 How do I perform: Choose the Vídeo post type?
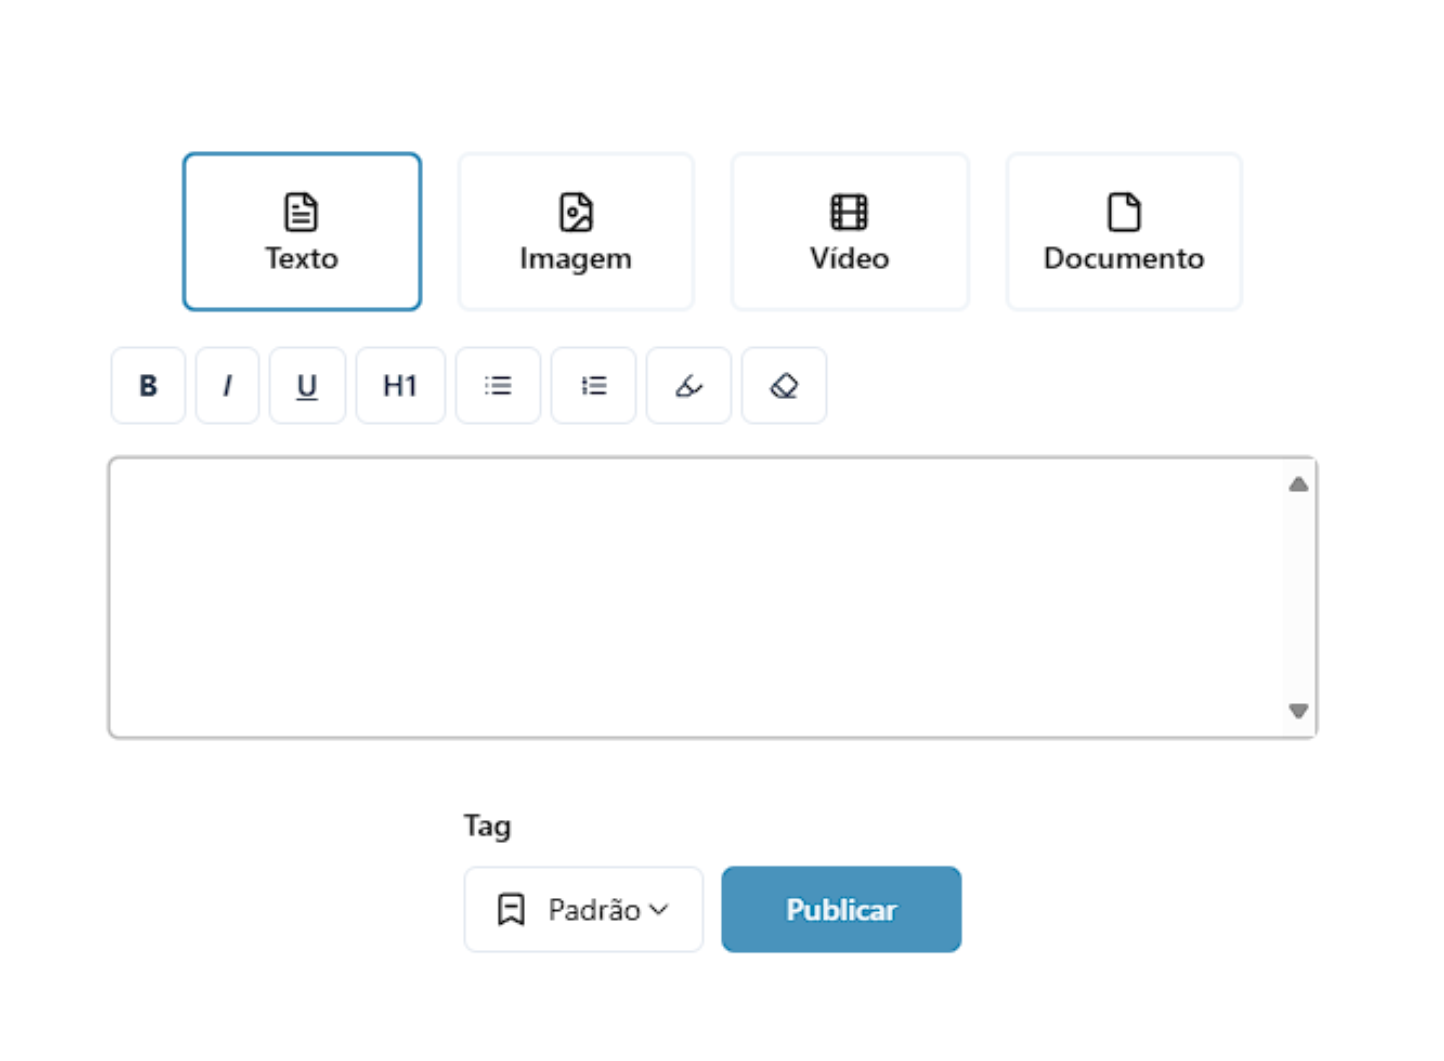(849, 232)
